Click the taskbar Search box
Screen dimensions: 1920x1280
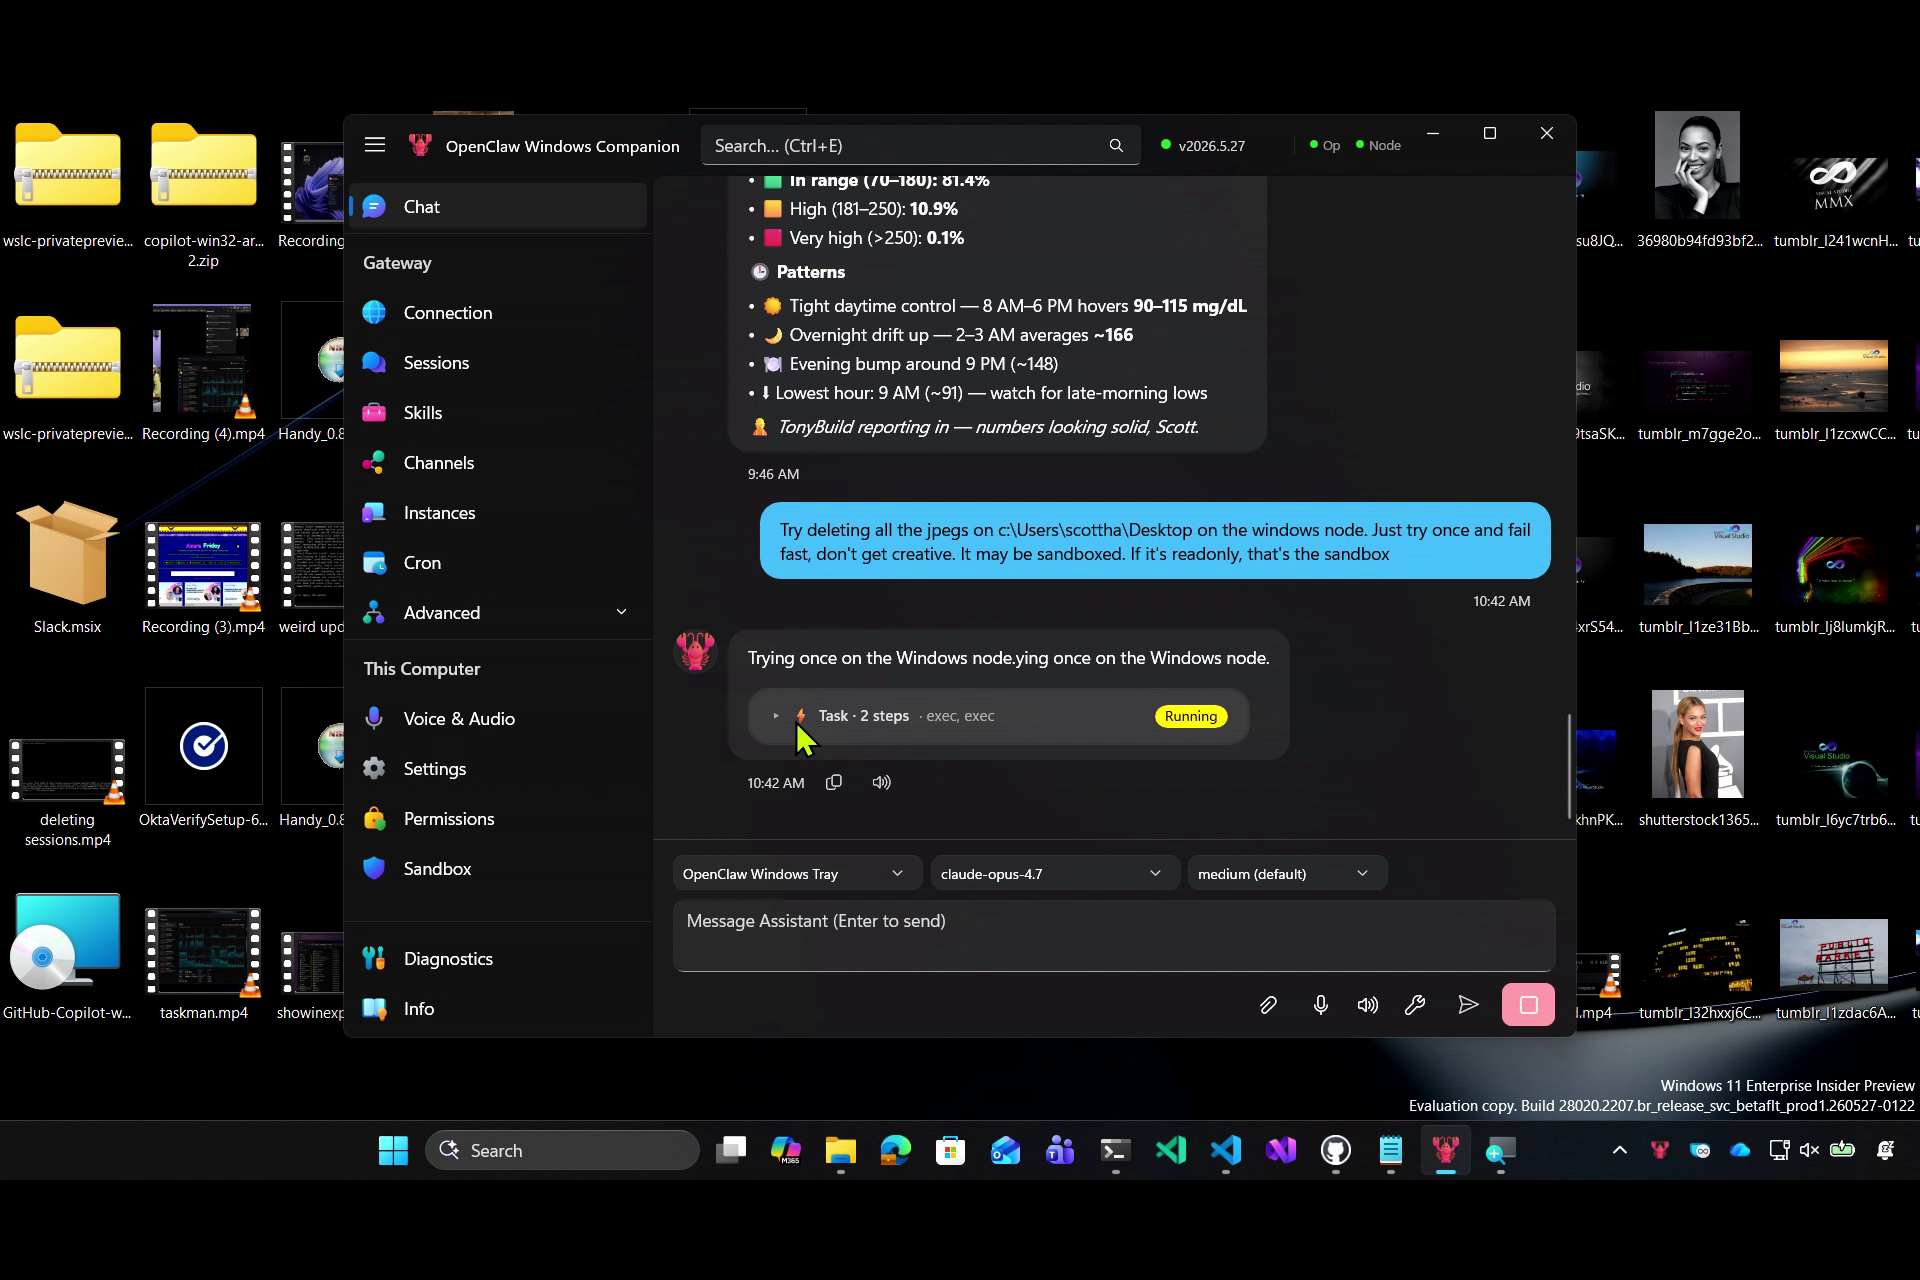point(562,1150)
